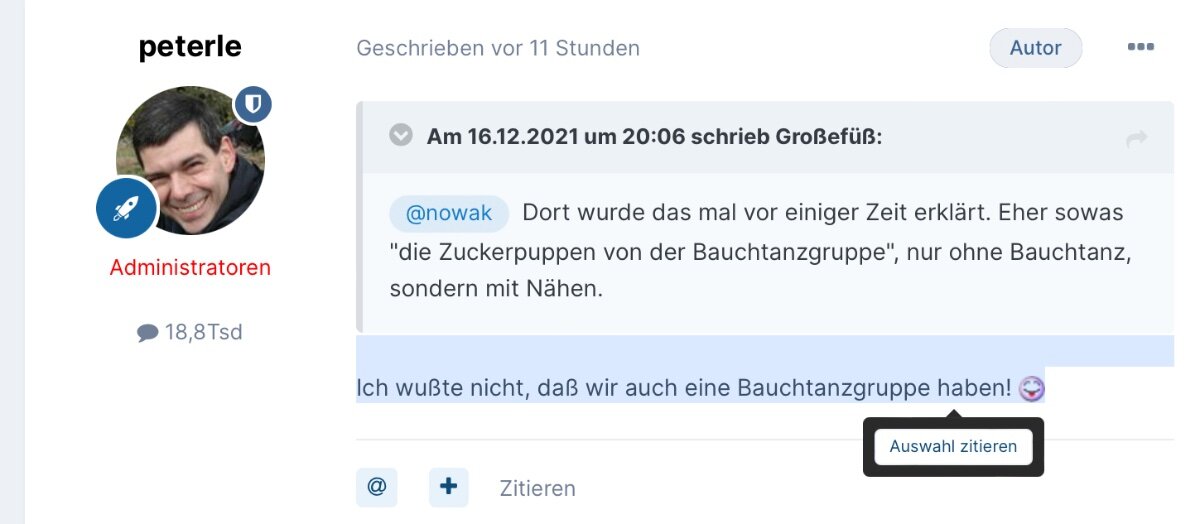Open peterle's profile via username

click(190, 46)
